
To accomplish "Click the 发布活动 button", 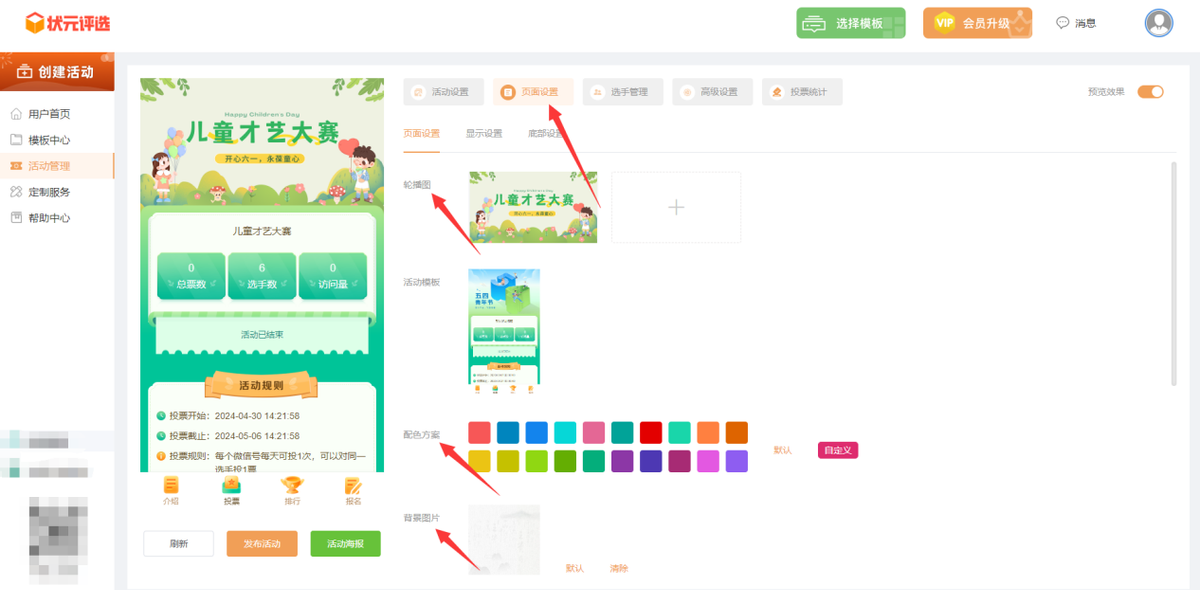I will (x=262, y=544).
